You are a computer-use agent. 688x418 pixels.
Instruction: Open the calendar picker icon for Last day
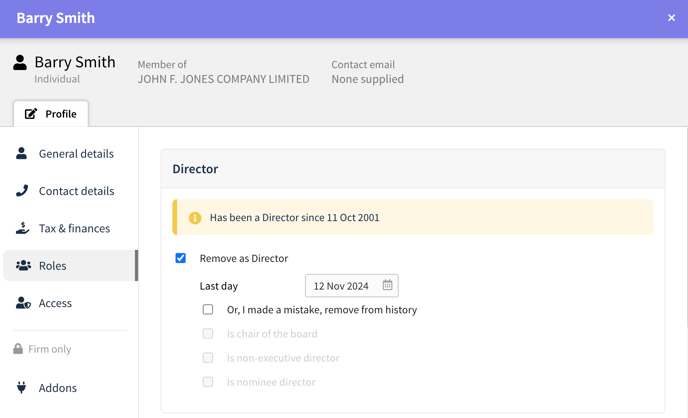[387, 285]
